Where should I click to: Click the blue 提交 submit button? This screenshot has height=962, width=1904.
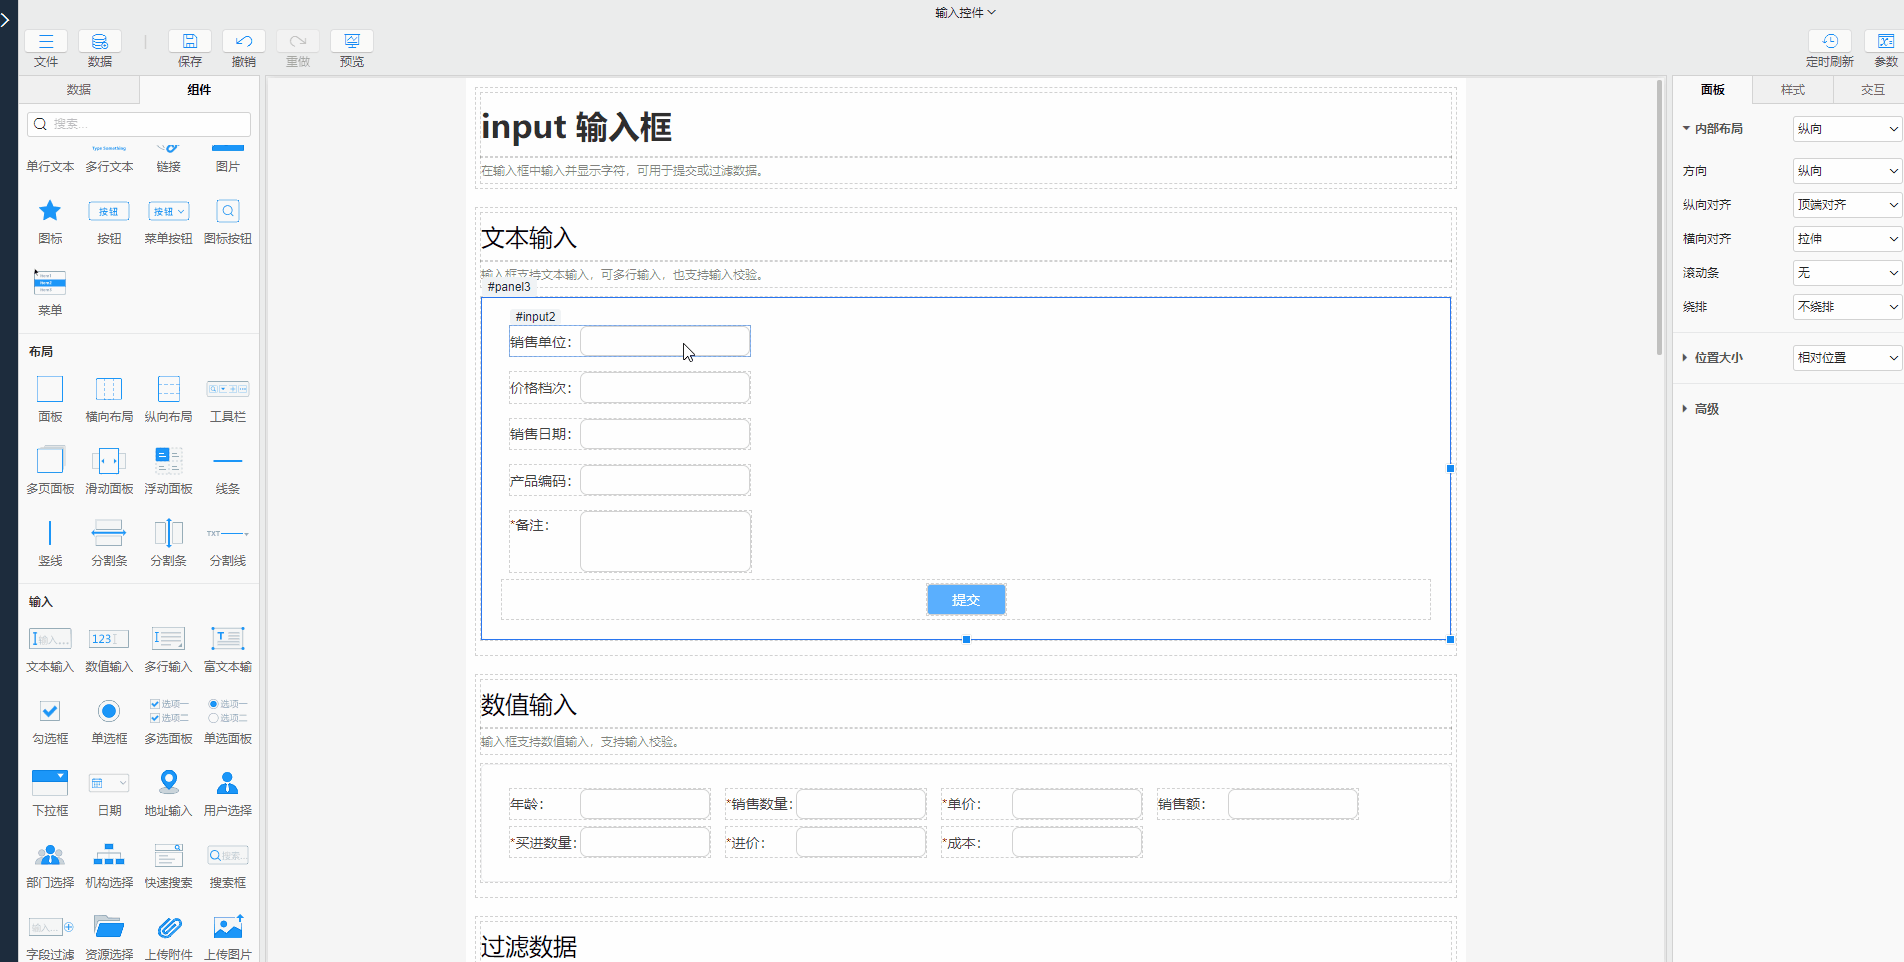click(x=966, y=600)
